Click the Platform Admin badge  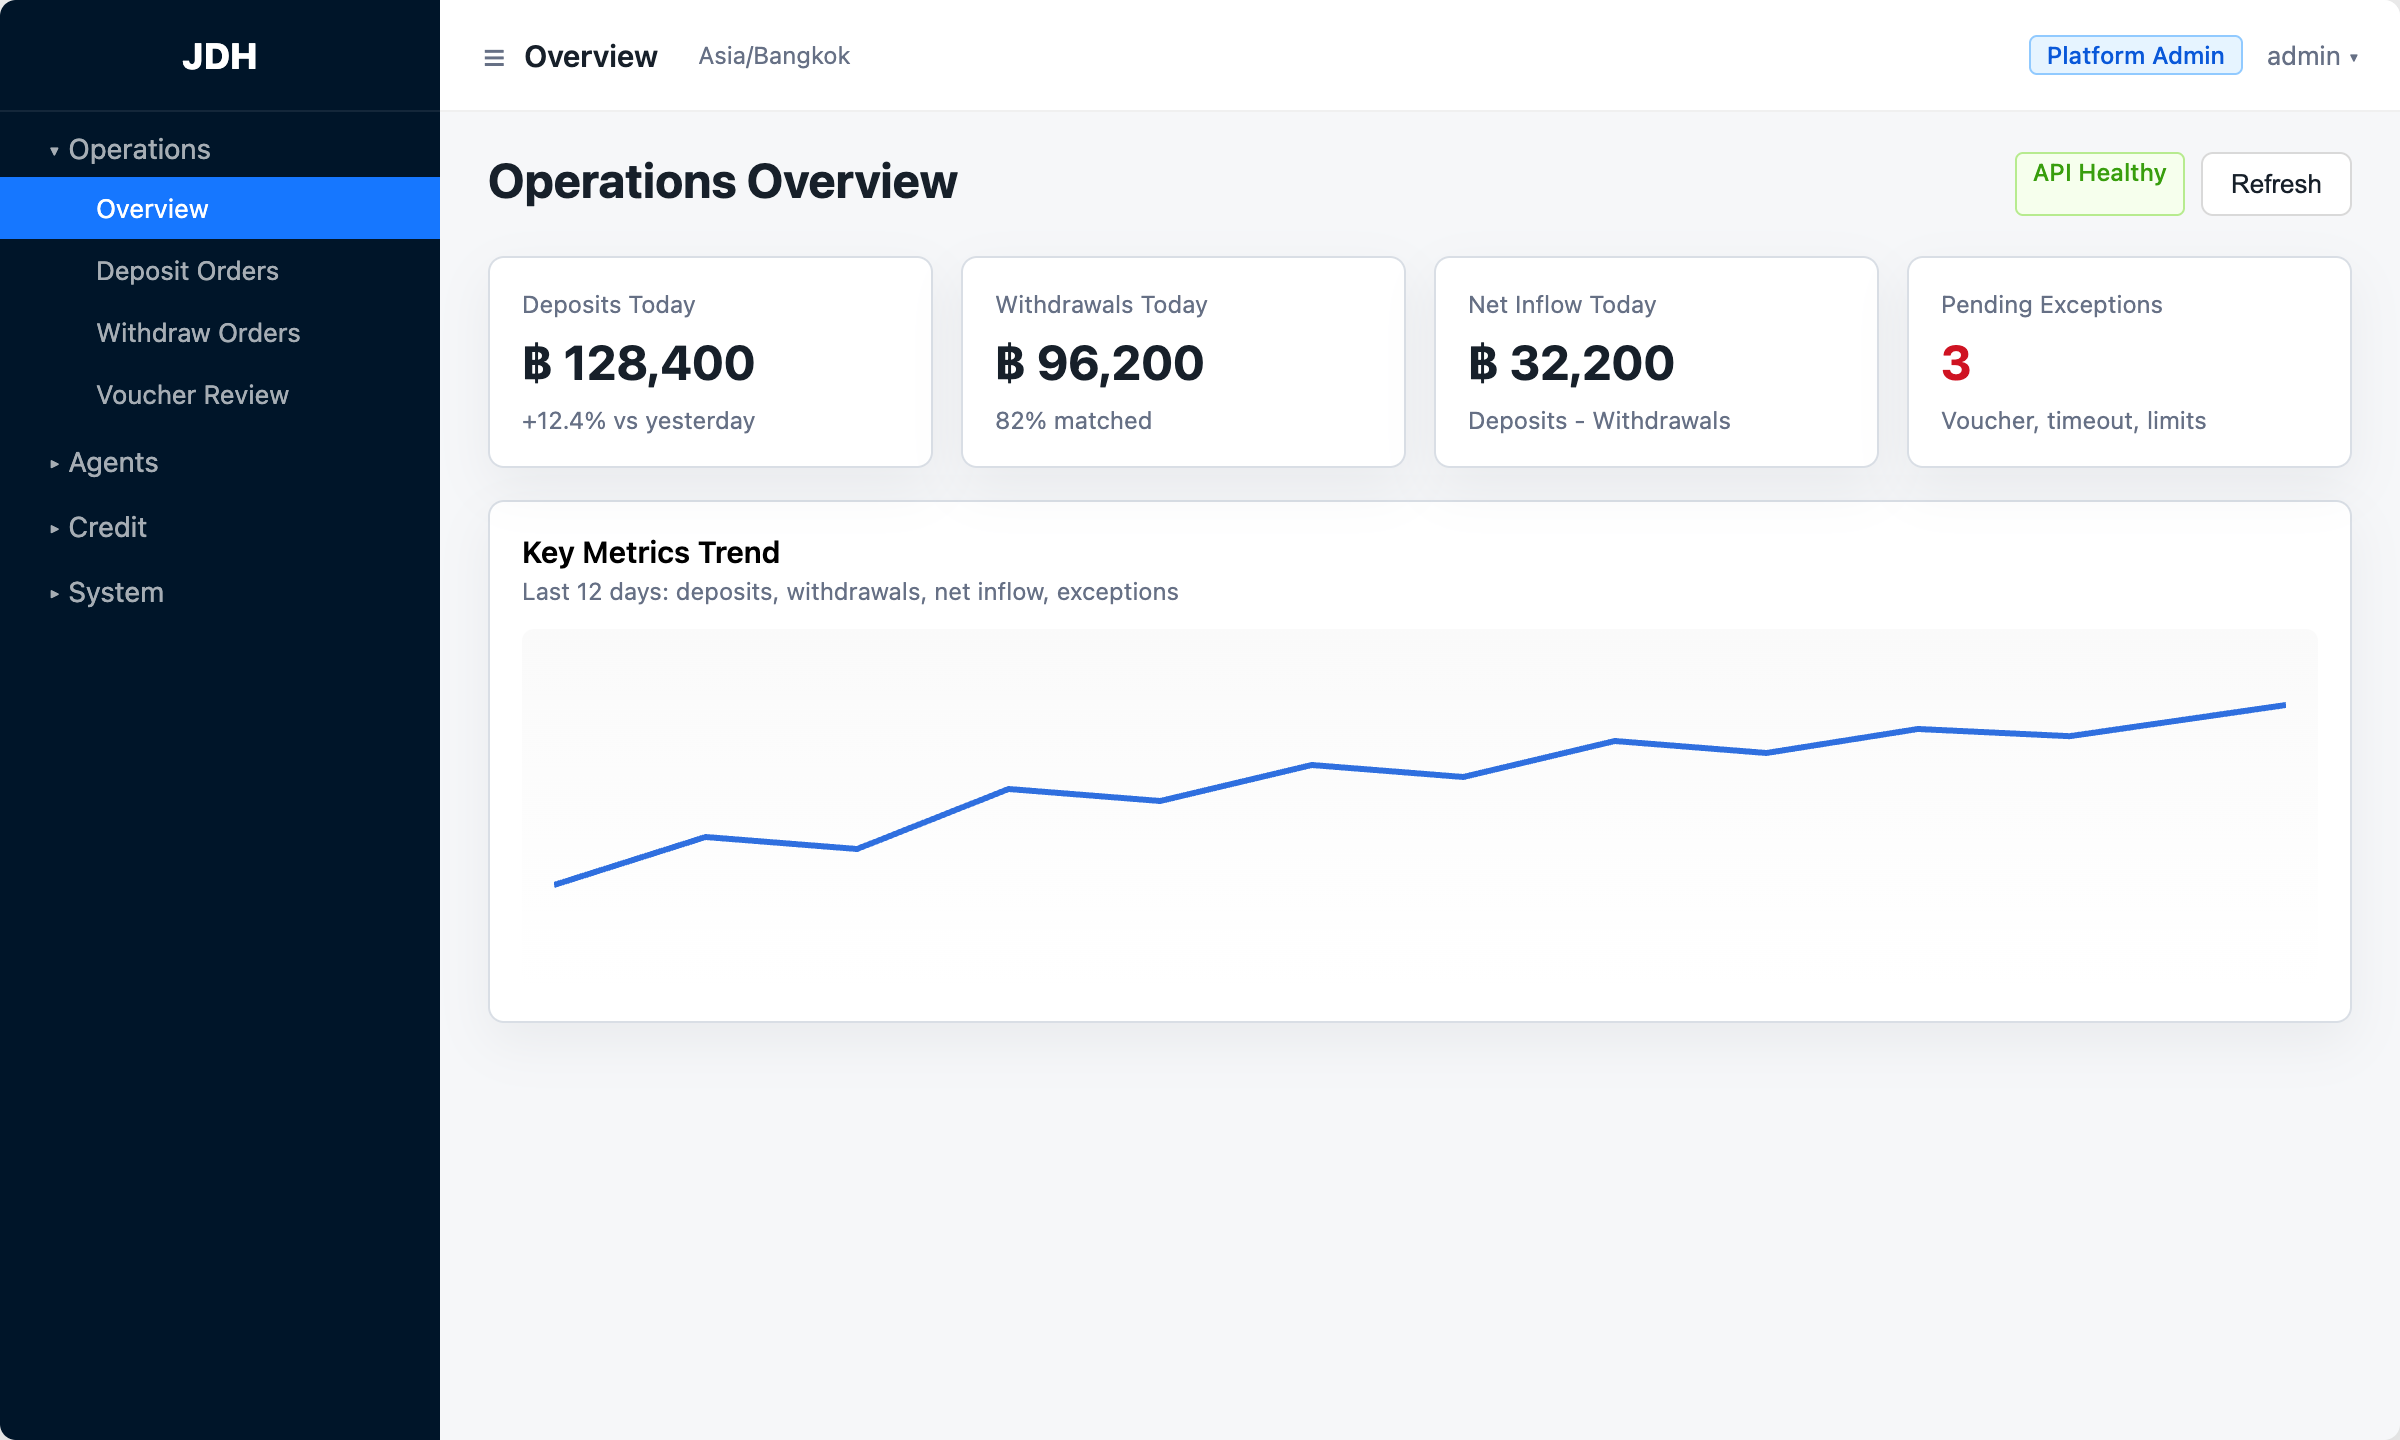(x=2135, y=55)
